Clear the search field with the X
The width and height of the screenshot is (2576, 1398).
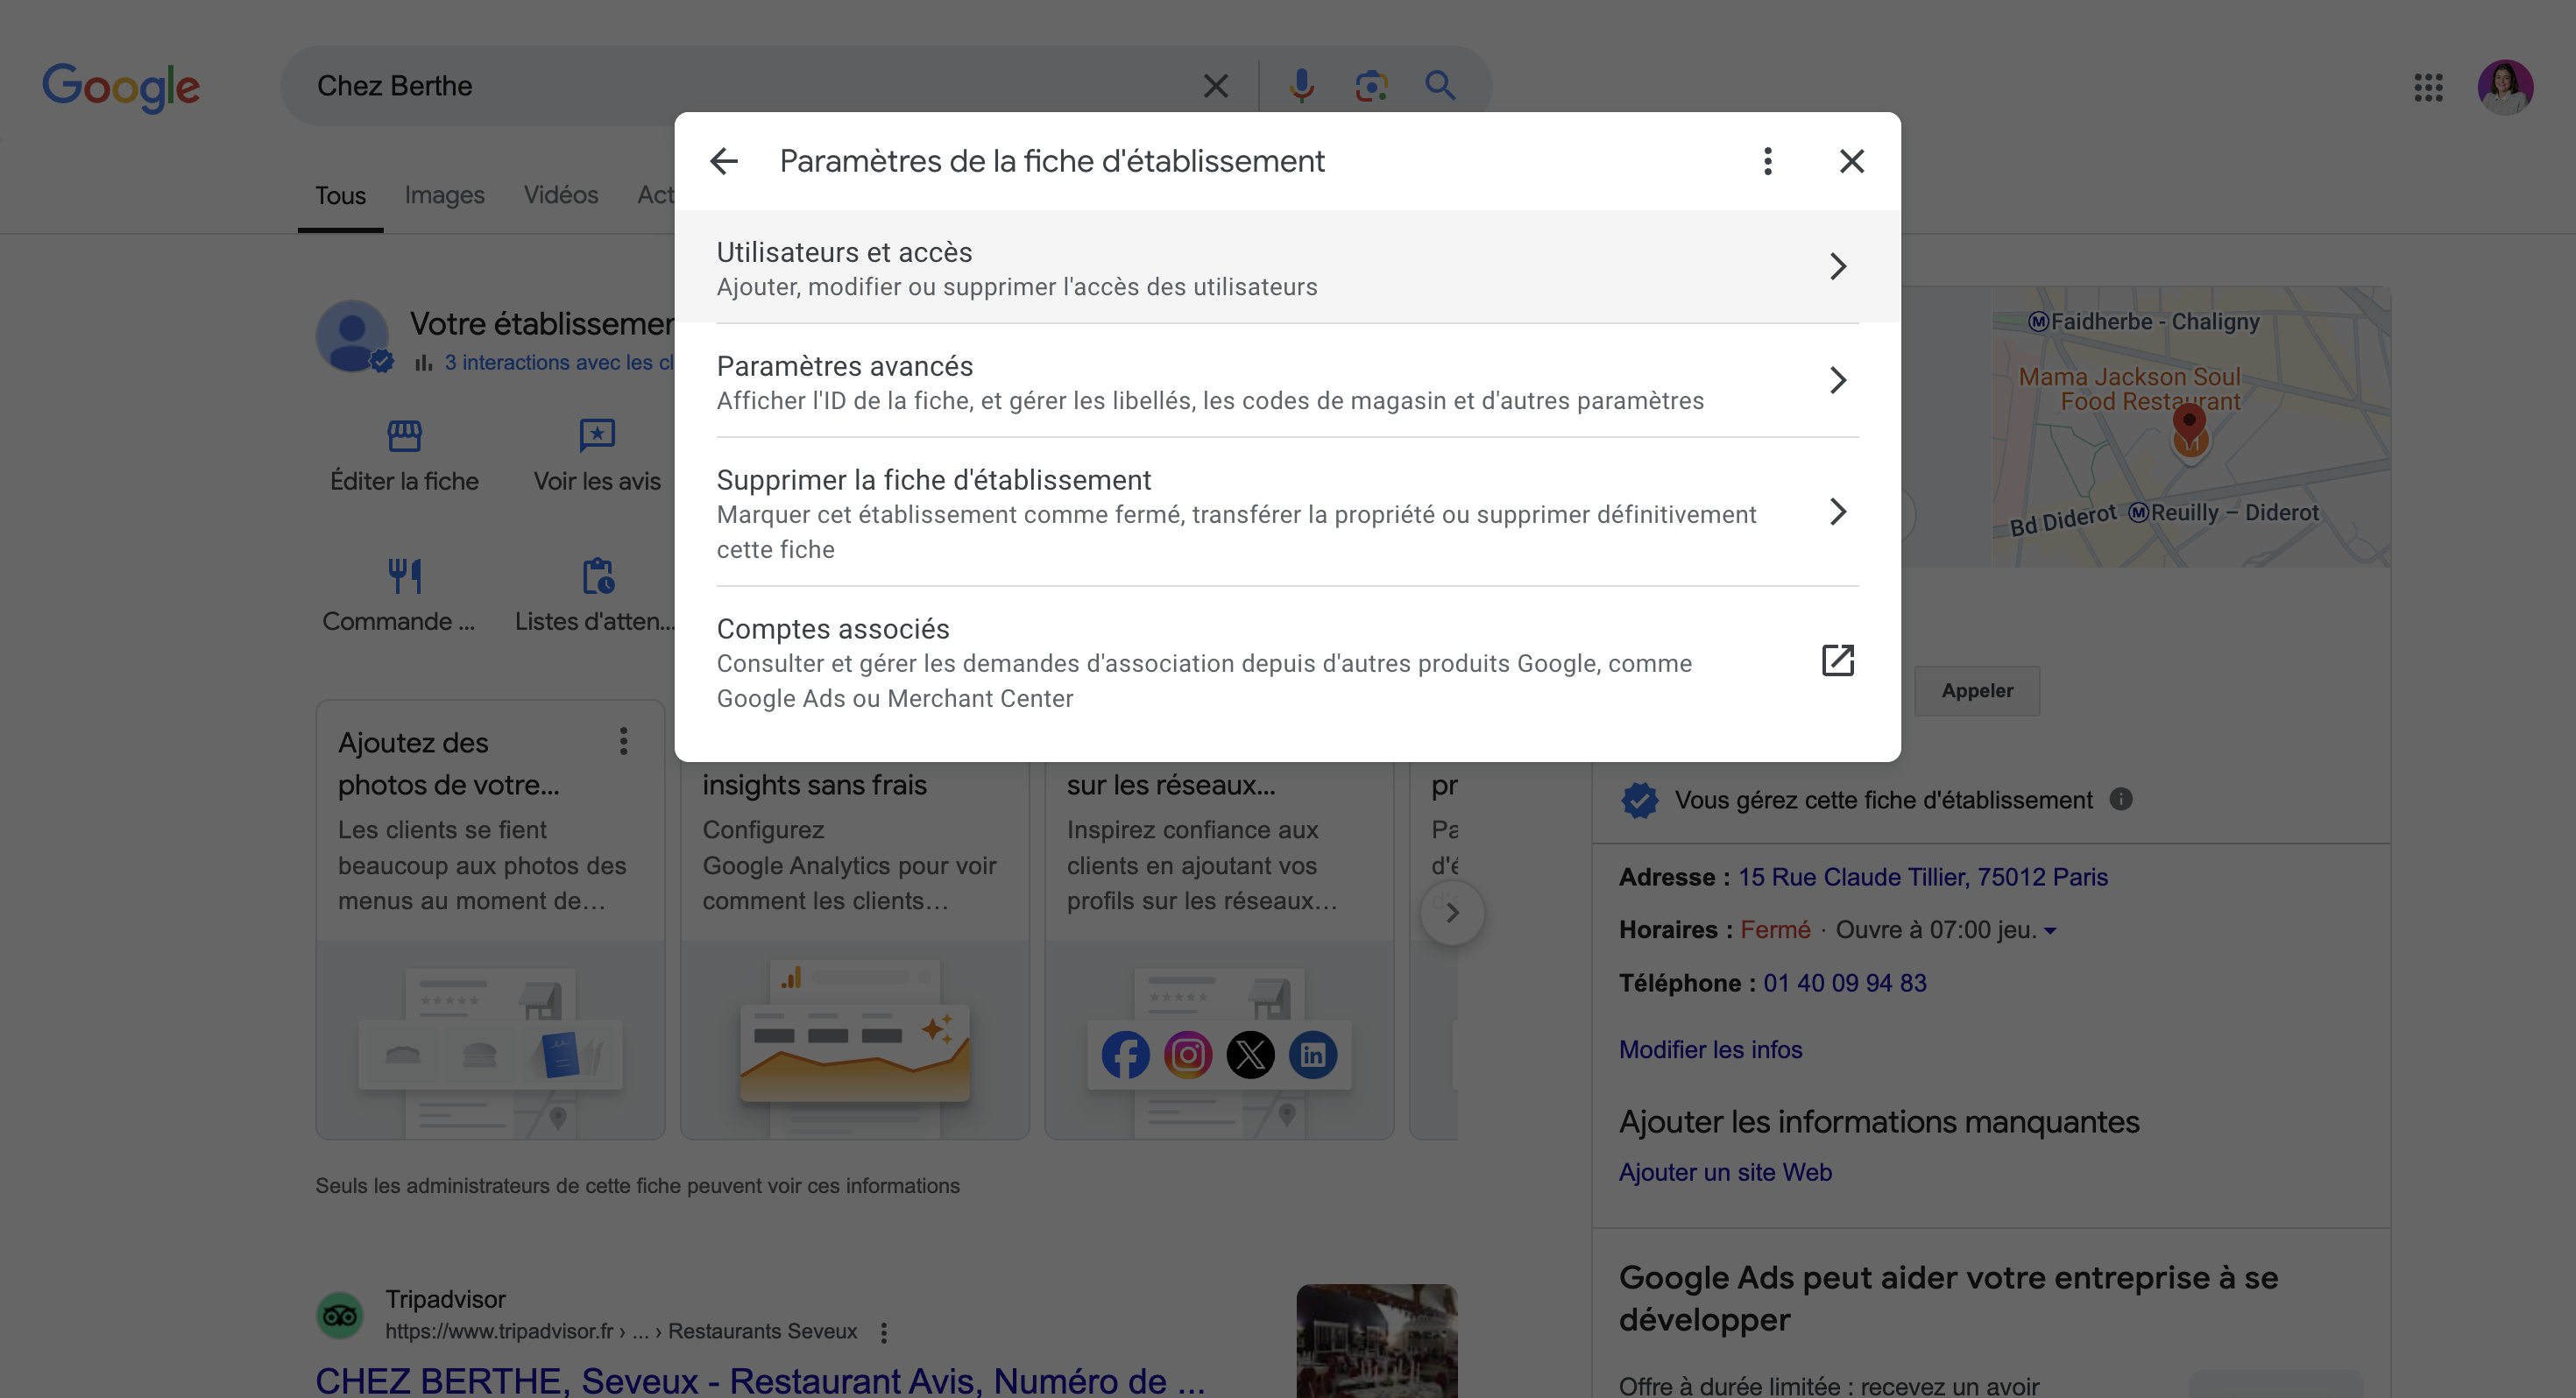[1215, 86]
